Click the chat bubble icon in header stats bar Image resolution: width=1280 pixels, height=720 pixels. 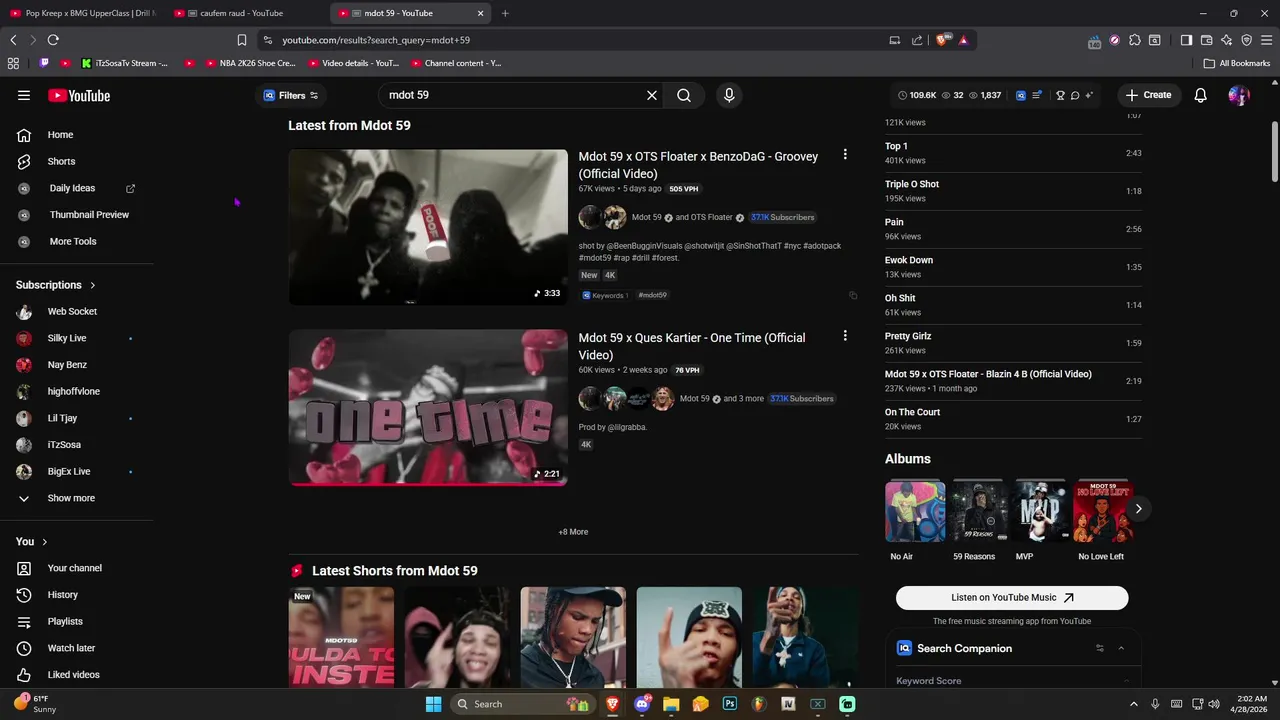[x=1075, y=96]
